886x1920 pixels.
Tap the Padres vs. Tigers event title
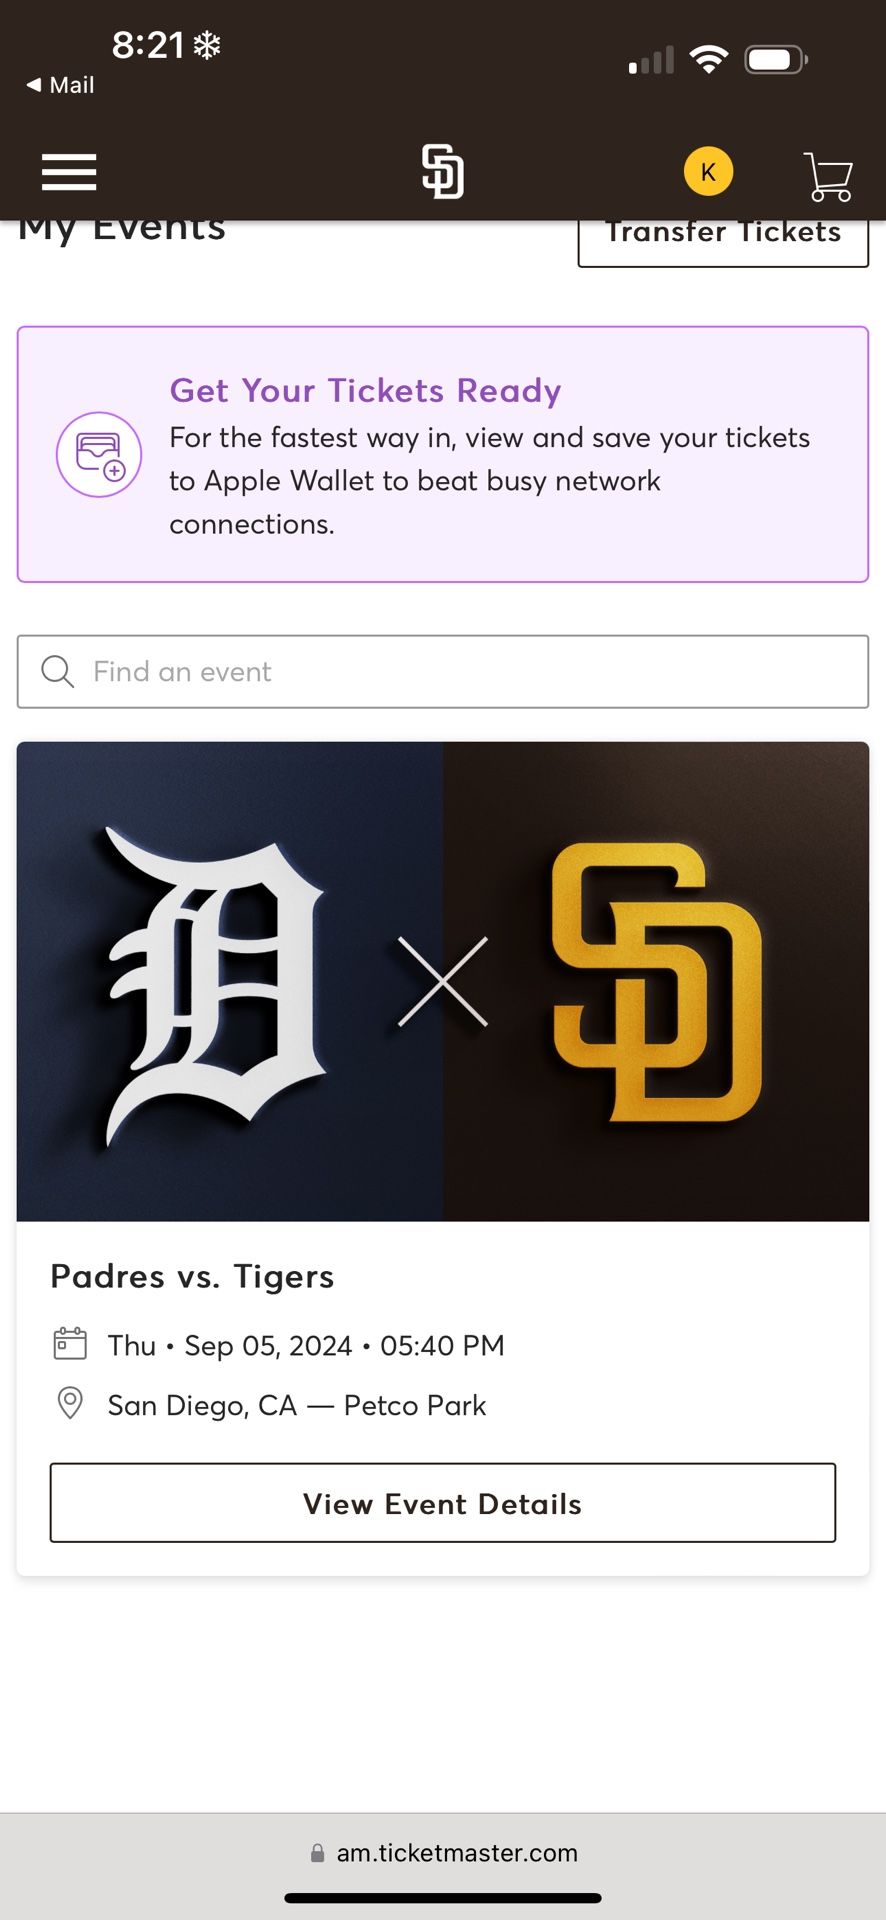tap(192, 1276)
